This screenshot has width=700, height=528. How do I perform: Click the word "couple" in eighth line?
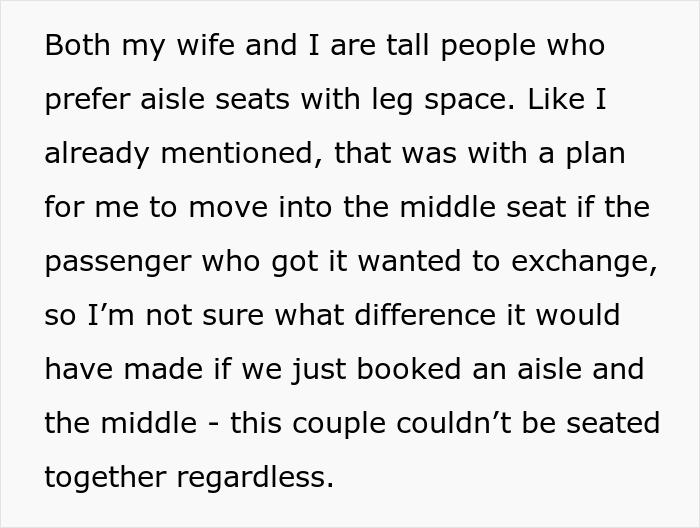338,424
